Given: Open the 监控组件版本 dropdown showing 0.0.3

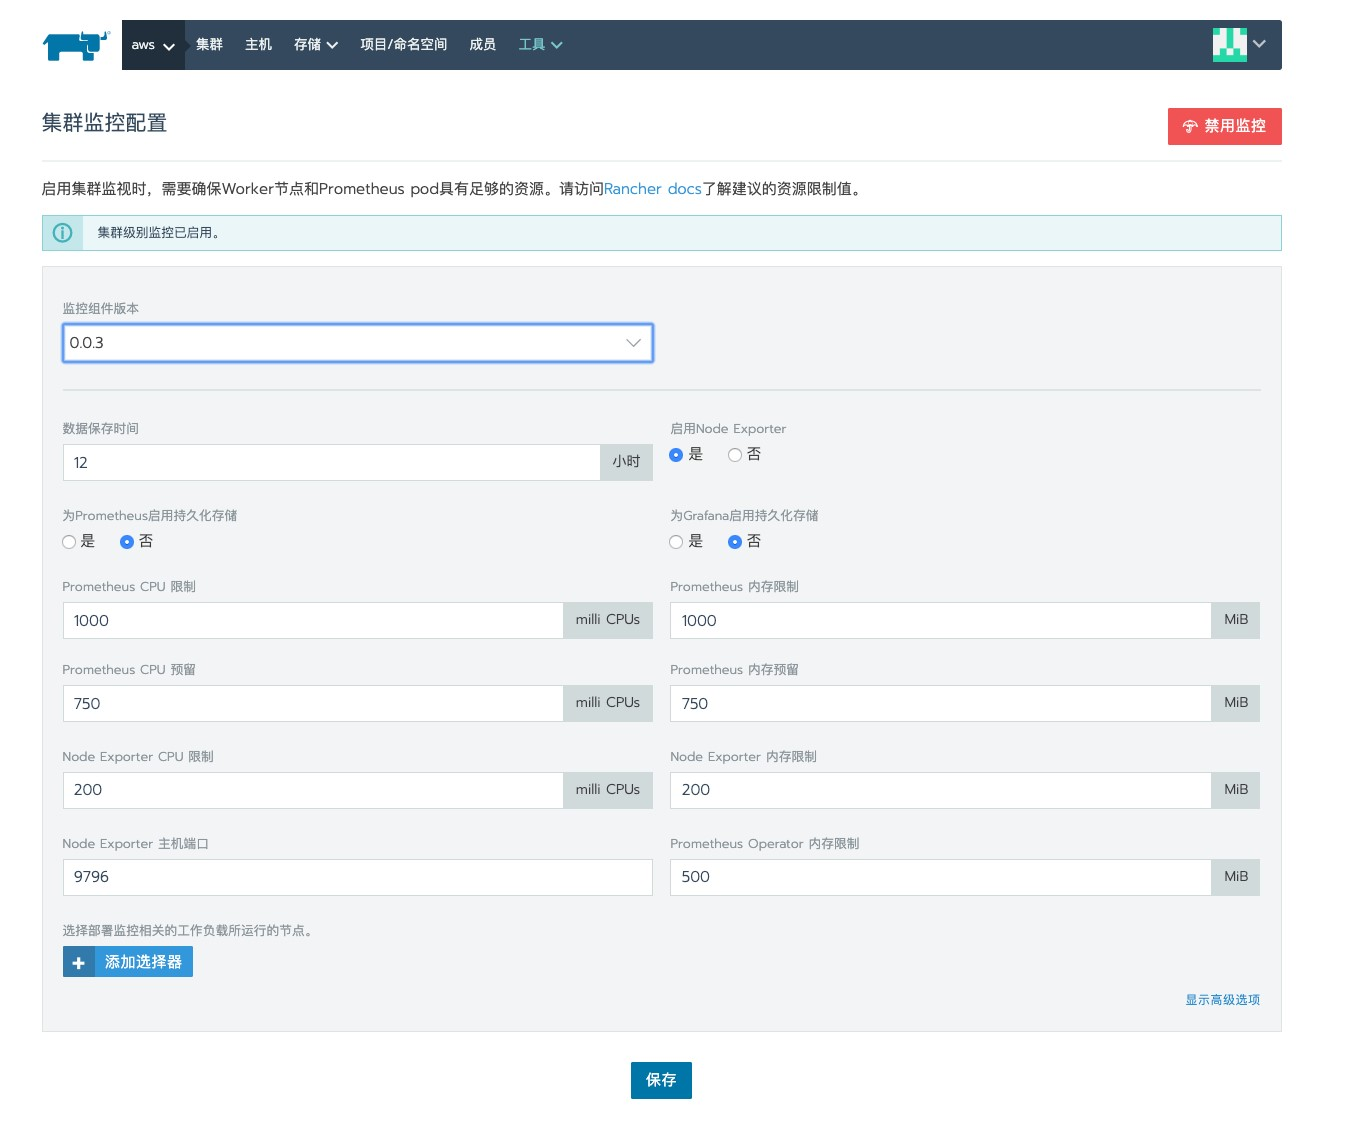Looking at the screenshot, I should (x=358, y=343).
